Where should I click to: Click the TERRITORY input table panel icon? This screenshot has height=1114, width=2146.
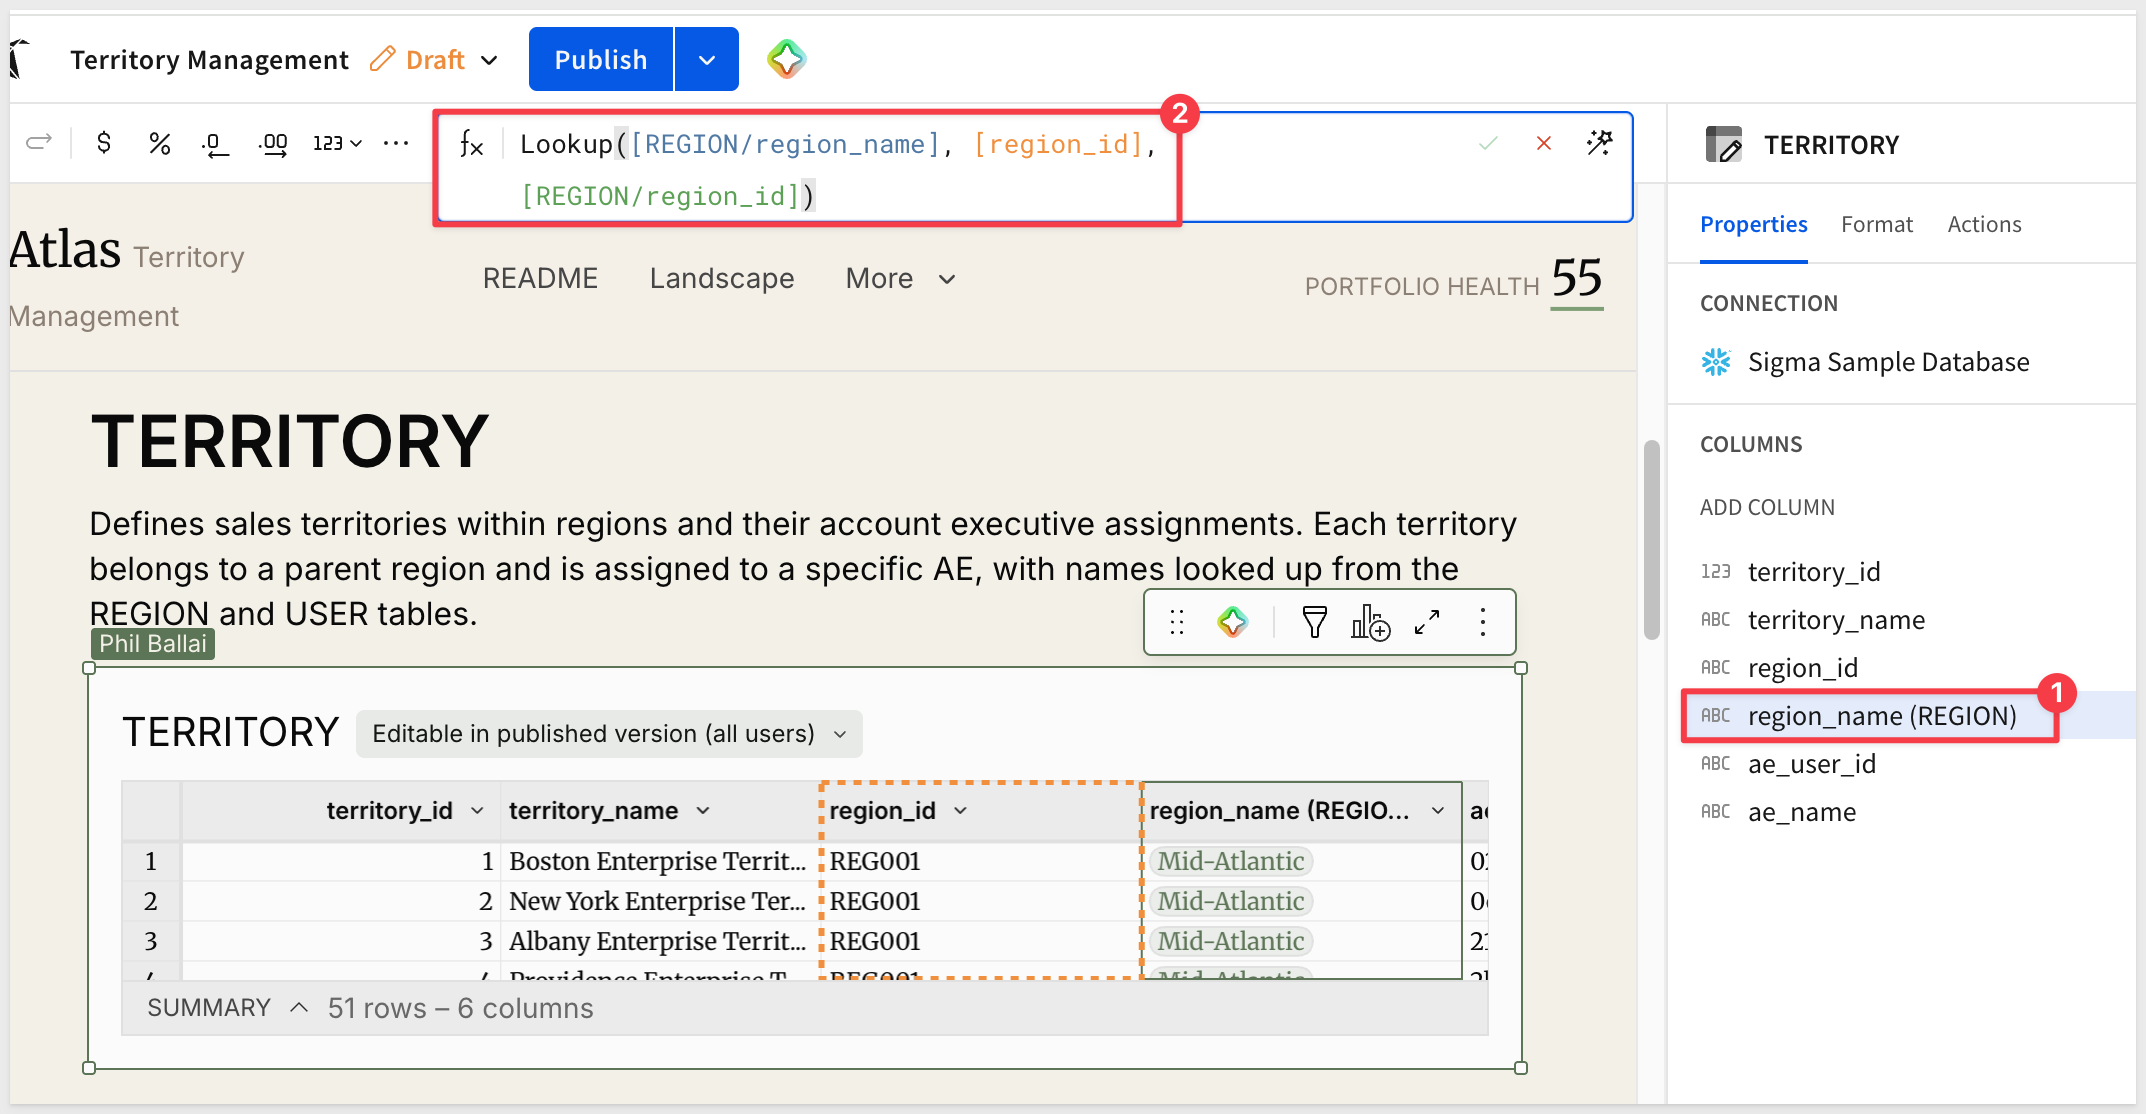1723,145
